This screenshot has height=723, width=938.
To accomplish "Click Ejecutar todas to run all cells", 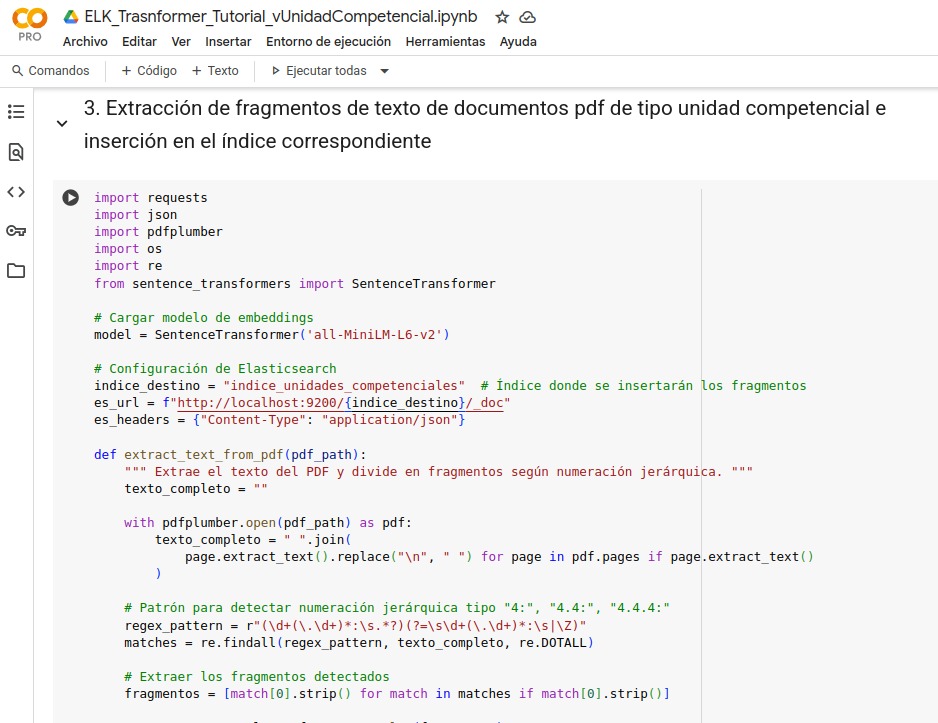I will click(319, 71).
